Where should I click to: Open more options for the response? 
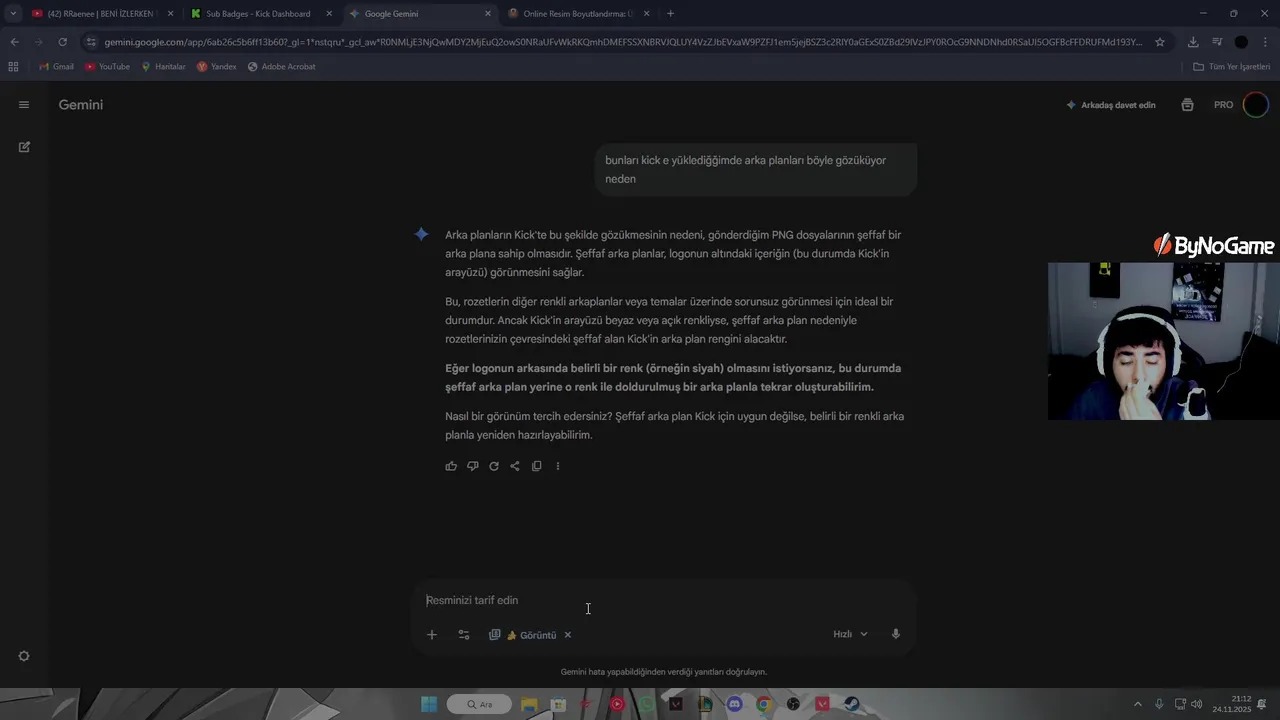tap(558, 466)
